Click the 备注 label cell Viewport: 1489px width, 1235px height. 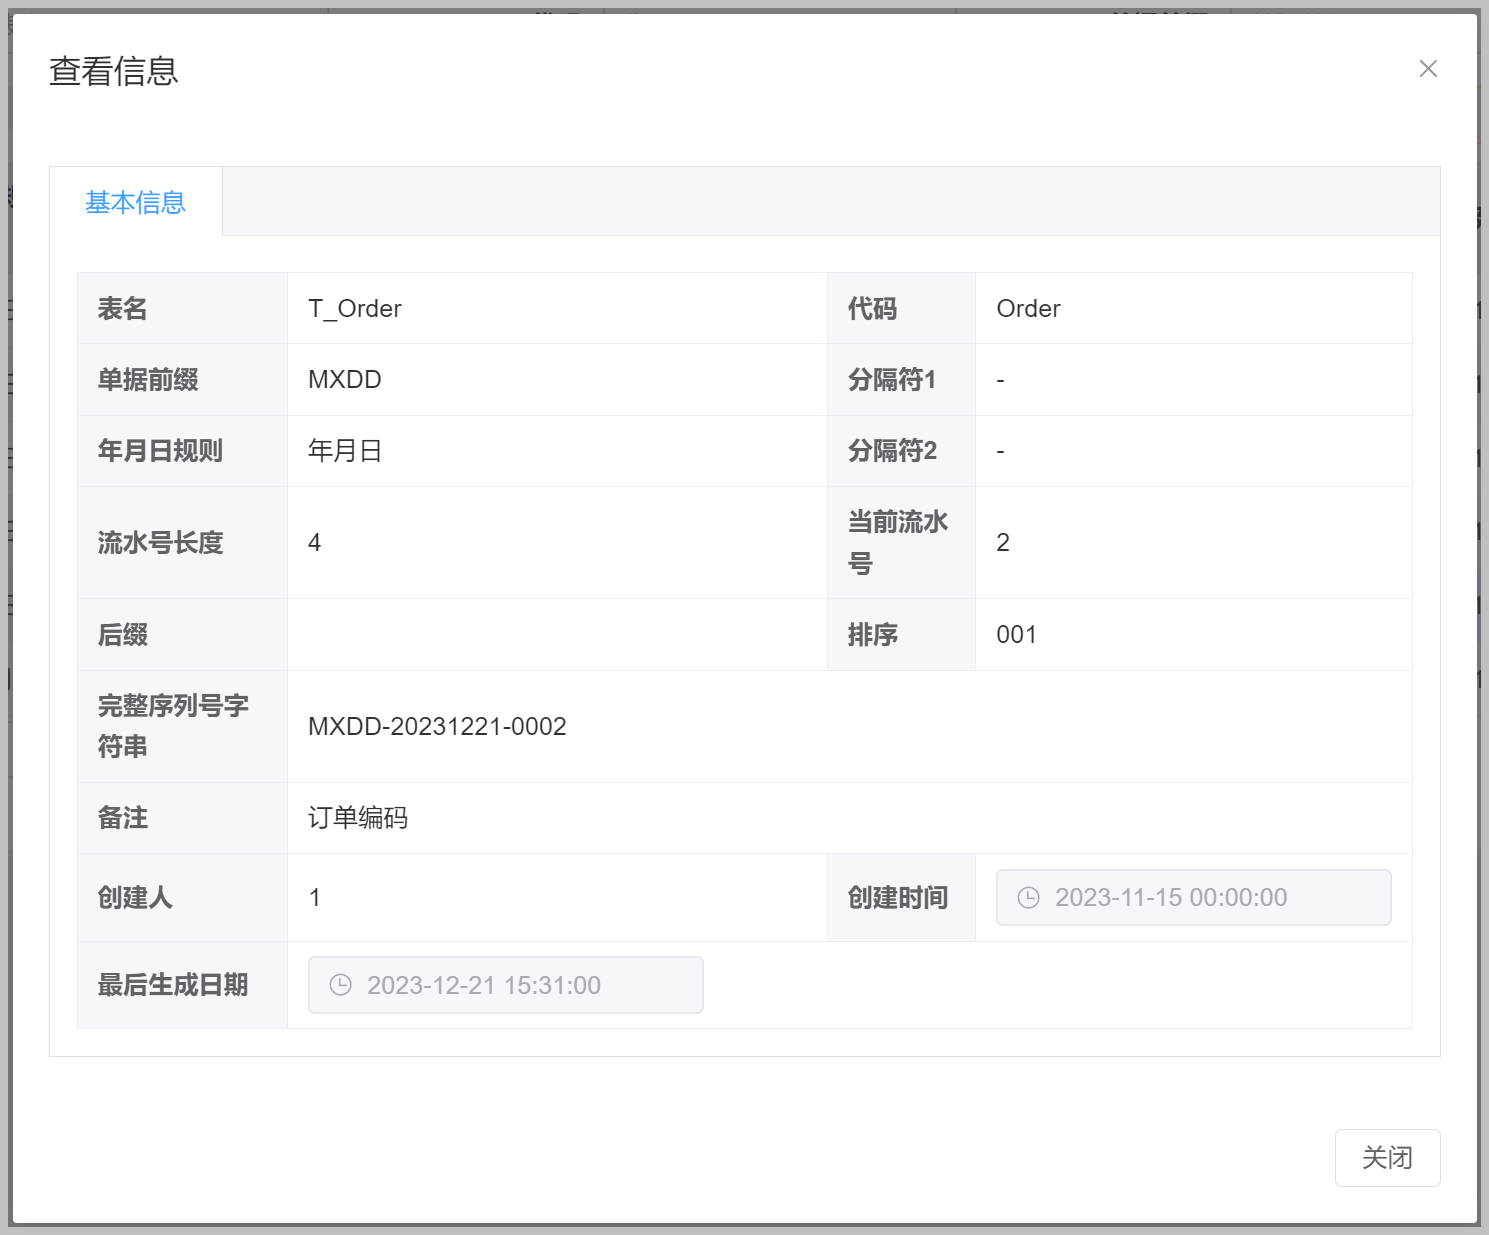coord(182,817)
